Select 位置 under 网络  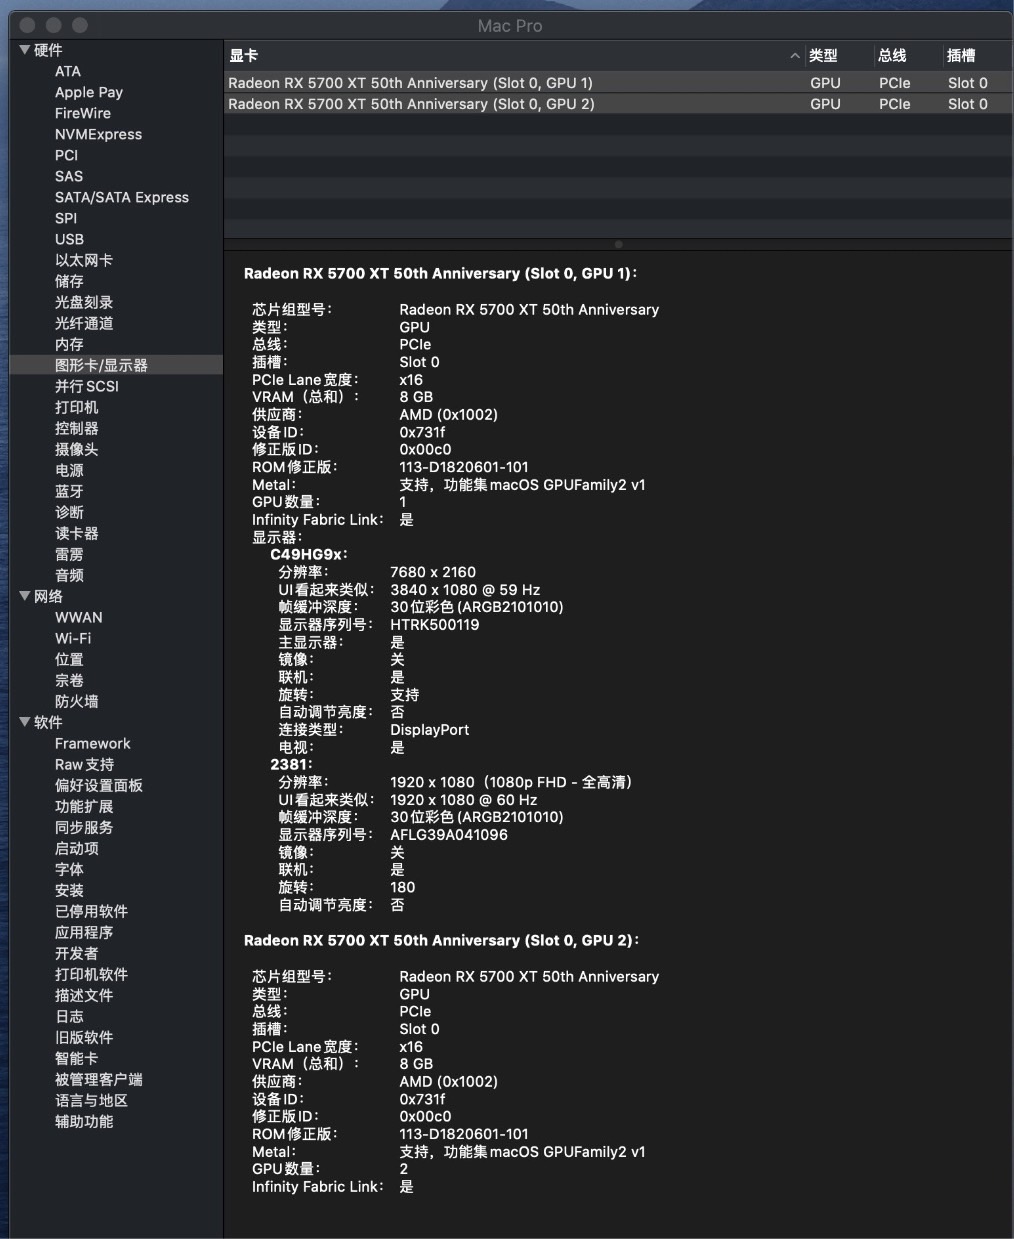click(x=69, y=659)
